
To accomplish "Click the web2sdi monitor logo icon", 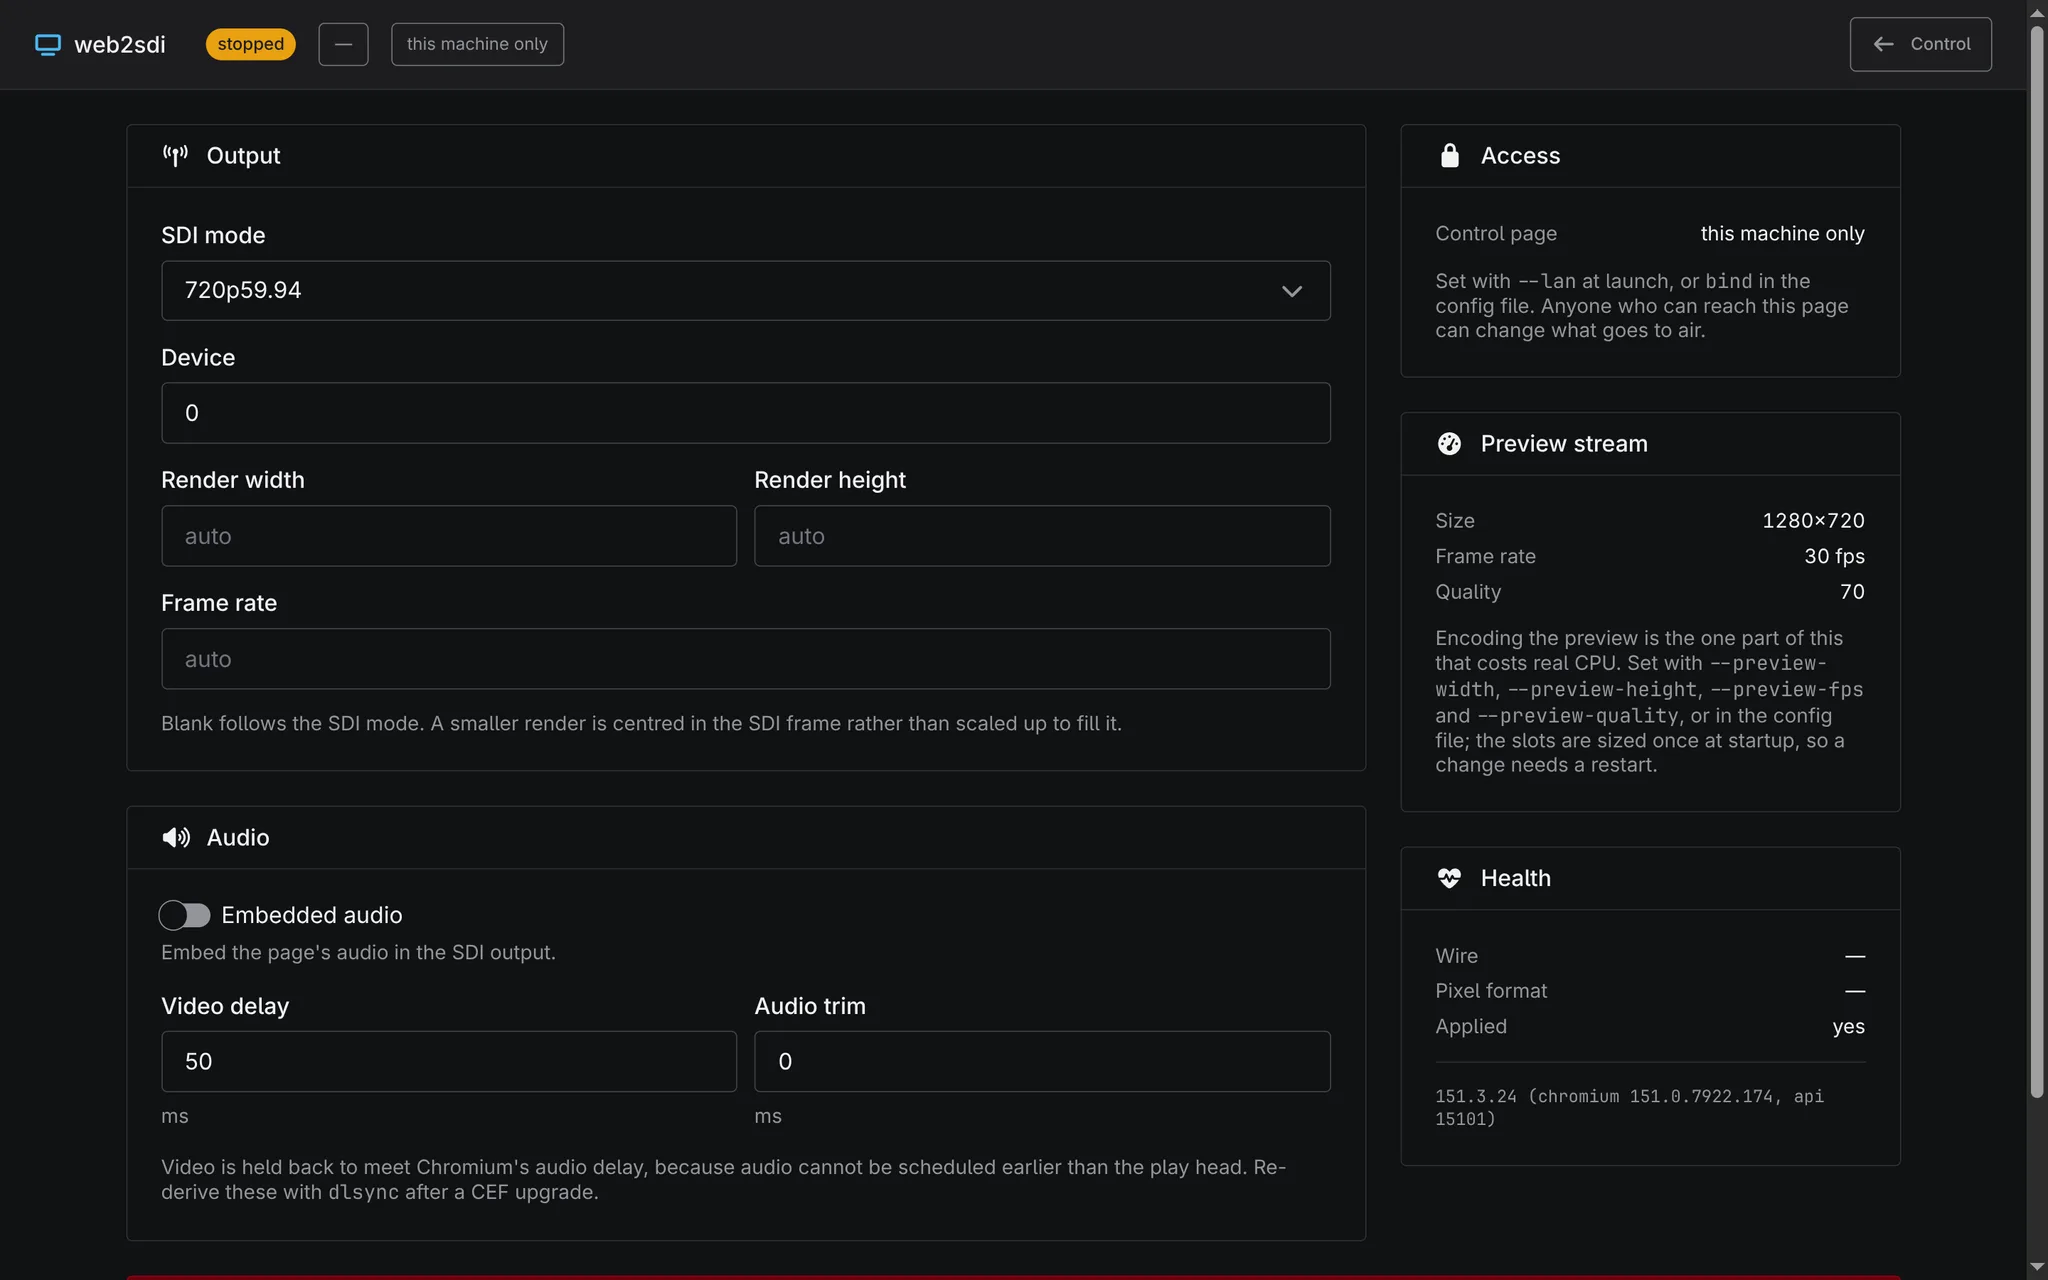I will pos(48,44).
